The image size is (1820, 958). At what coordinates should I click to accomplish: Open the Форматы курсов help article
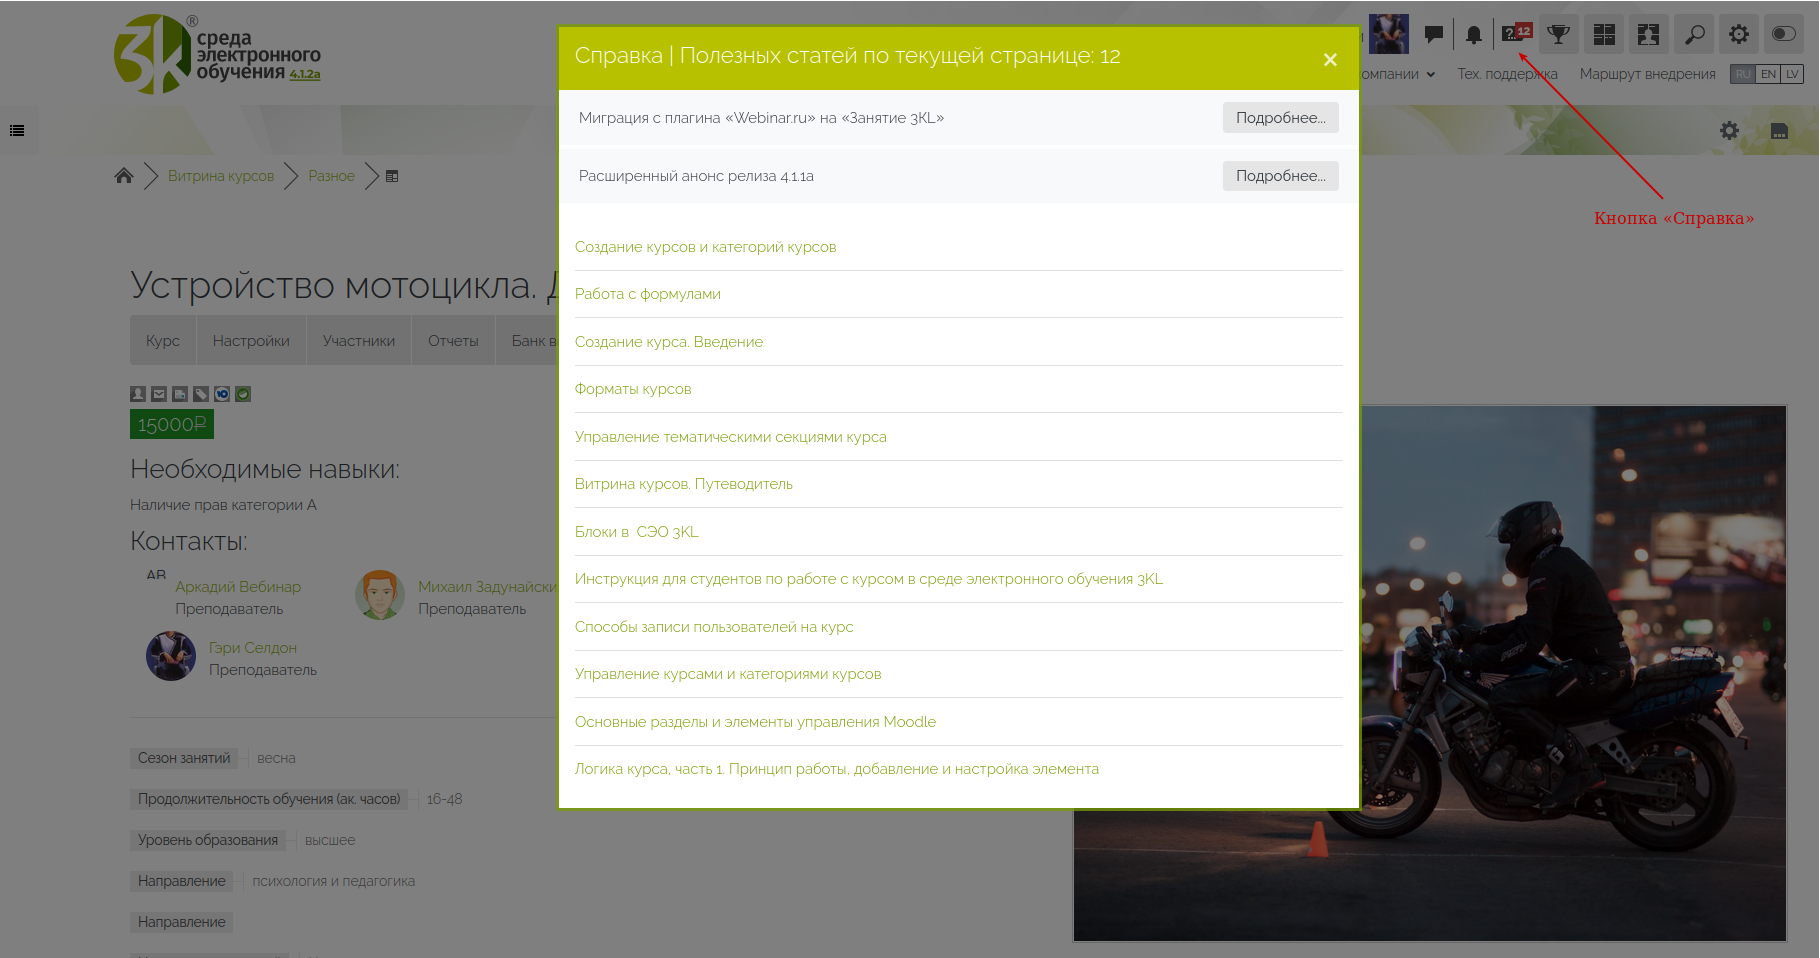[633, 389]
